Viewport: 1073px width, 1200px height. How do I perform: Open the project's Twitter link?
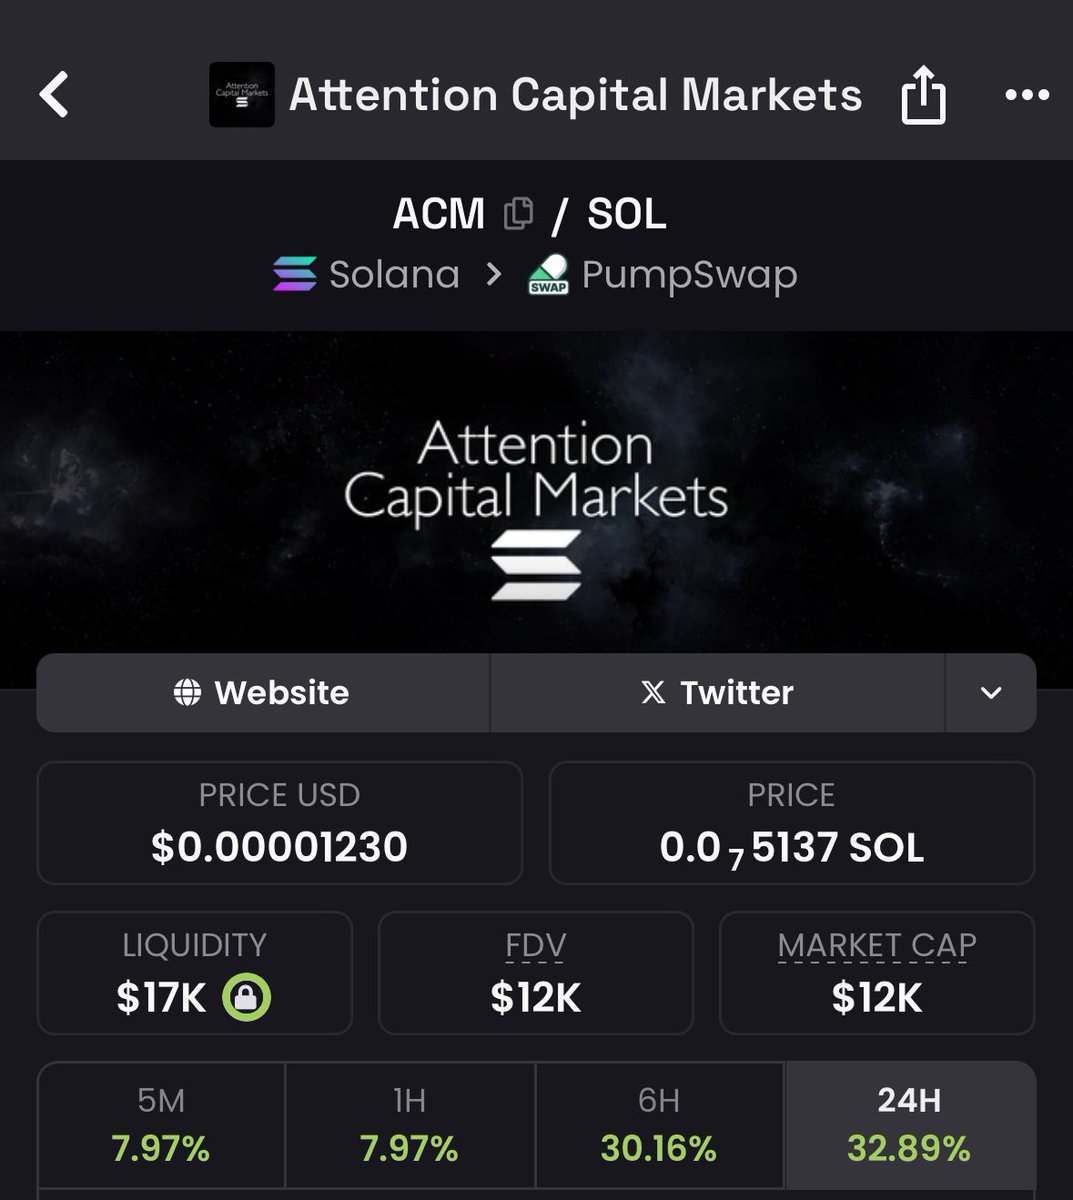pyautogui.click(x=717, y=692)
